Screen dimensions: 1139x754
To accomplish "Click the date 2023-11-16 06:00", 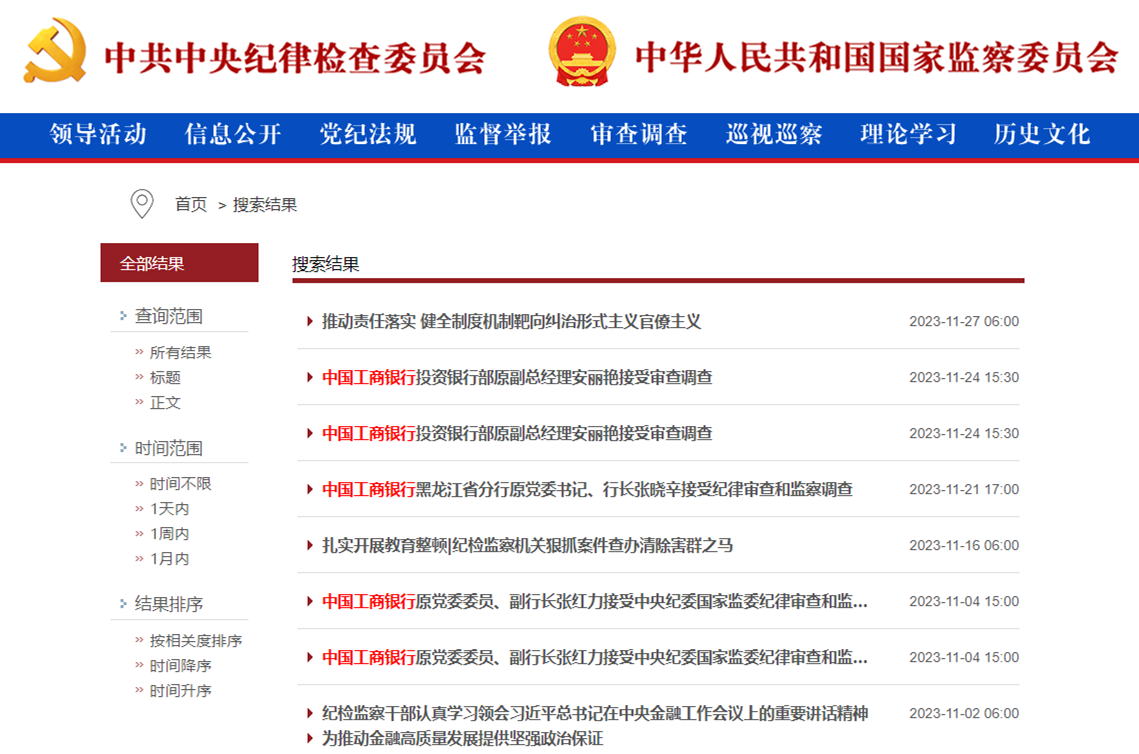I will click(964, 545).
